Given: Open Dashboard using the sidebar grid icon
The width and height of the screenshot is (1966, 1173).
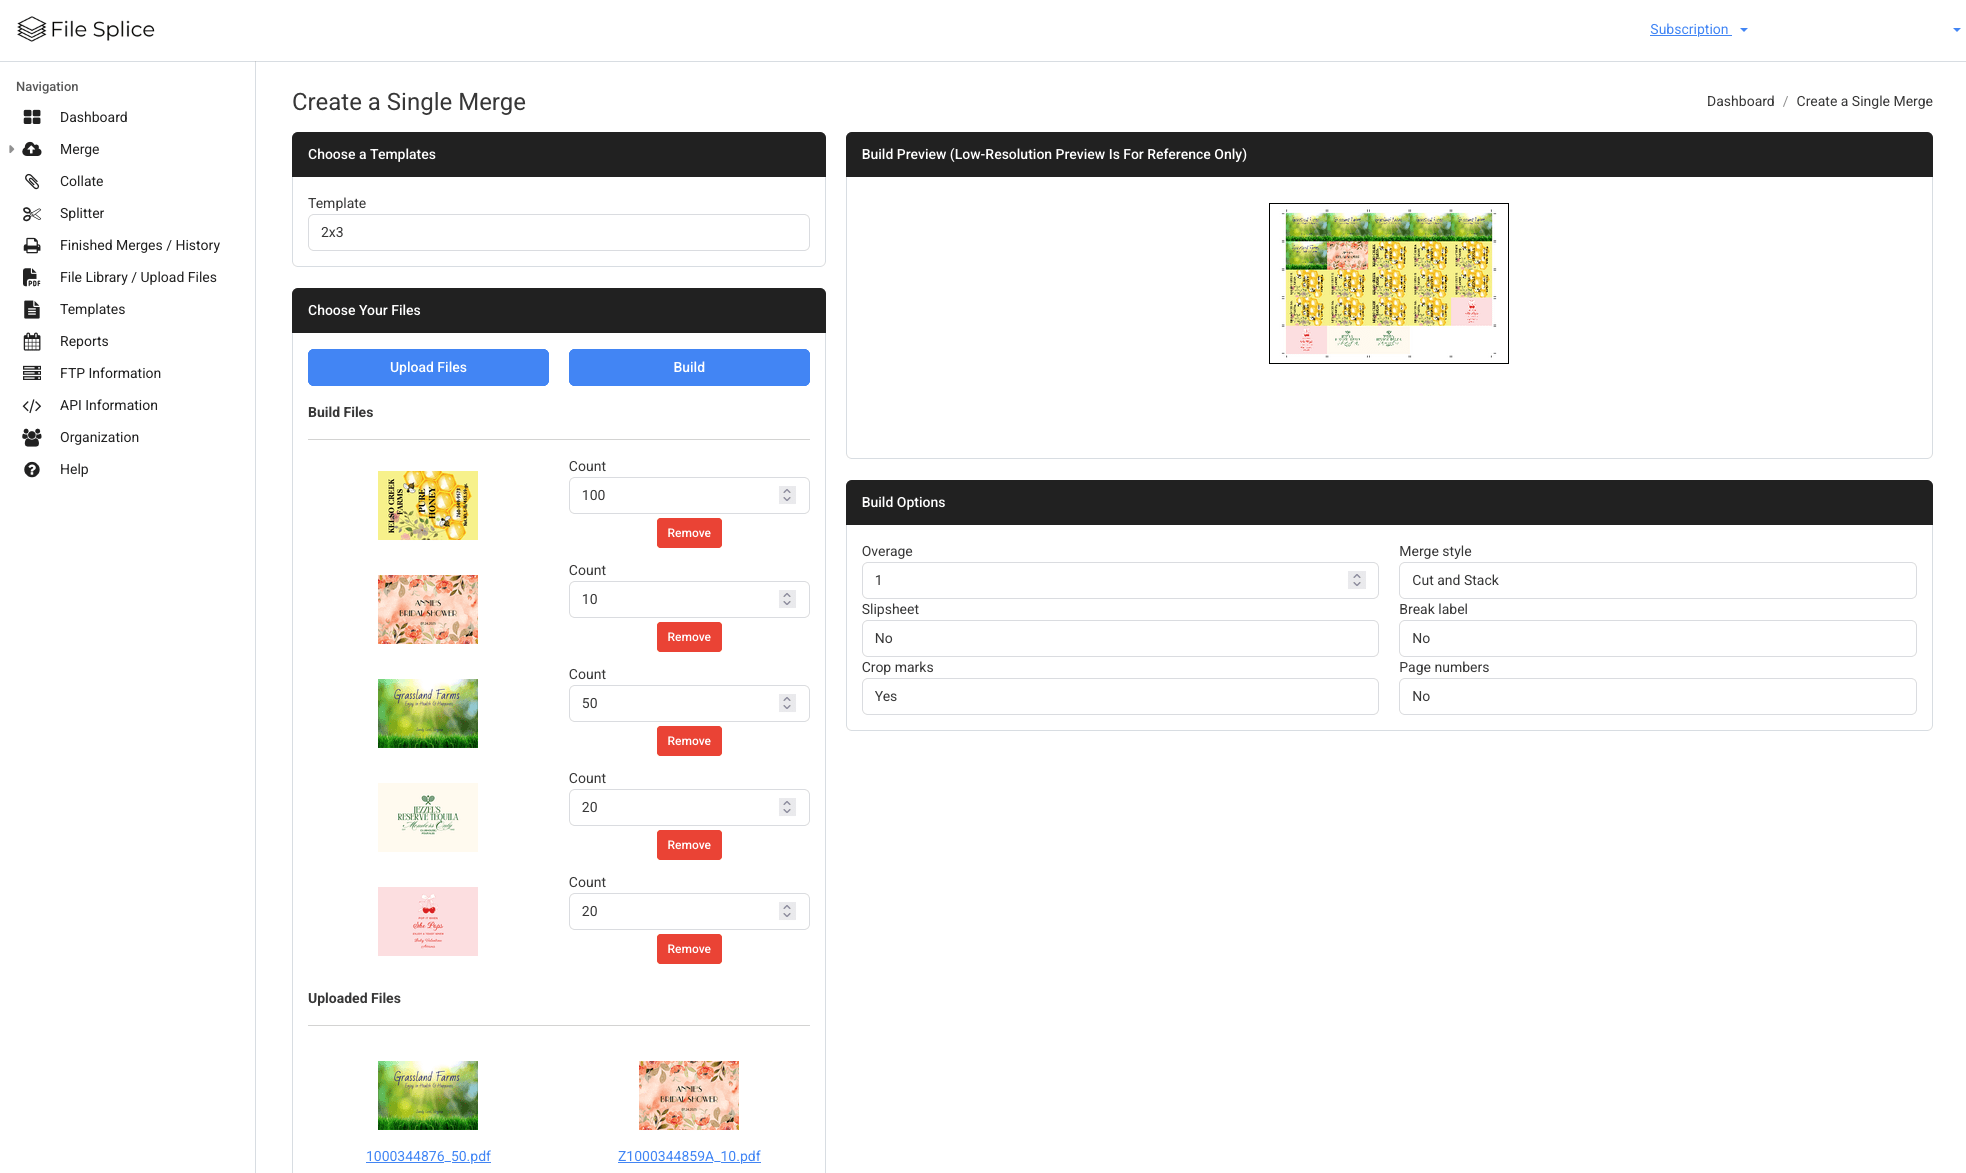Looking at the screenshot, I should 32,117.
